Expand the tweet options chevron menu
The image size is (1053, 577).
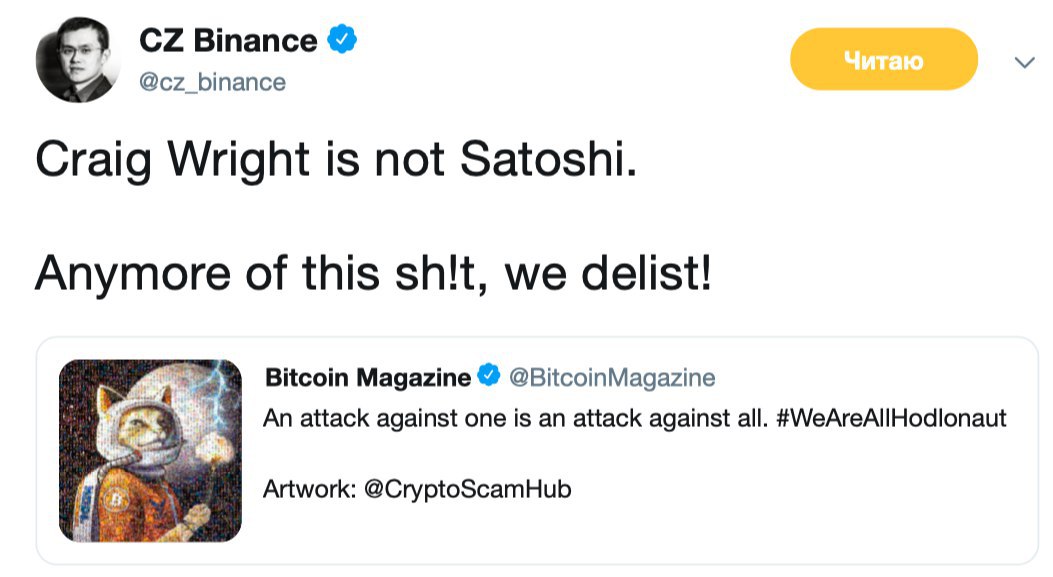point(1024,63)
